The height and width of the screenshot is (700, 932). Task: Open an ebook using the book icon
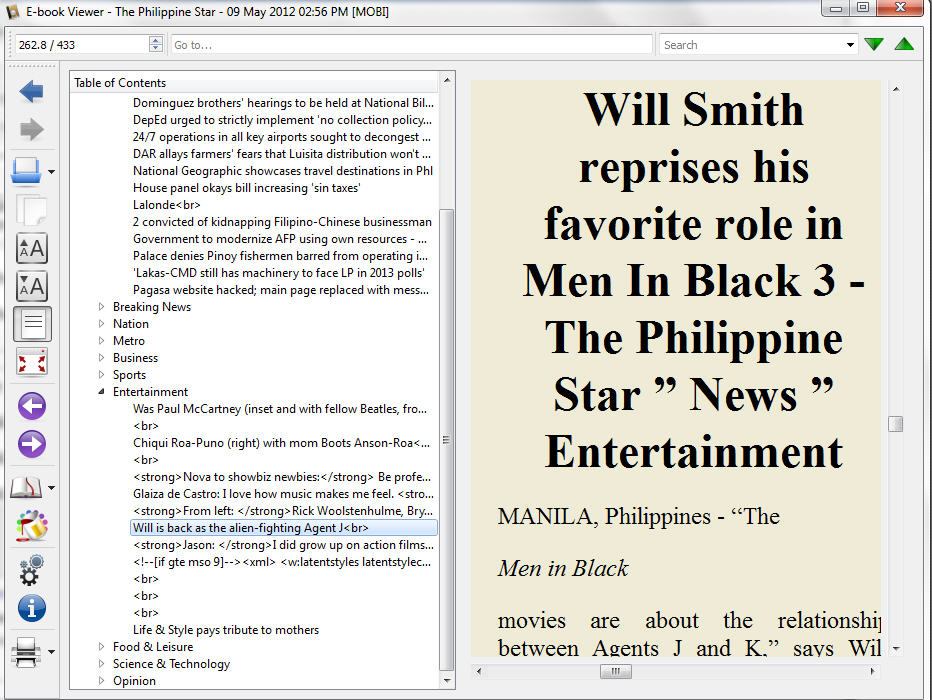[26, 171]
